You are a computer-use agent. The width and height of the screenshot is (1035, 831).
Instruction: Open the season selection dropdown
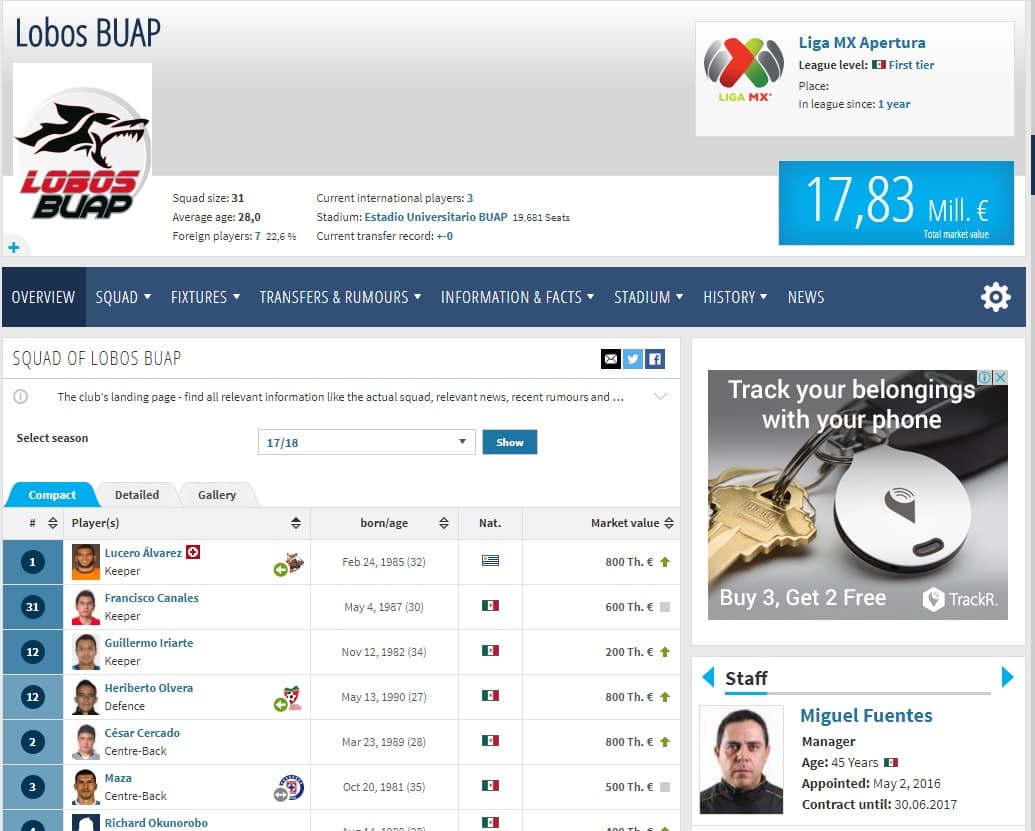365,442
